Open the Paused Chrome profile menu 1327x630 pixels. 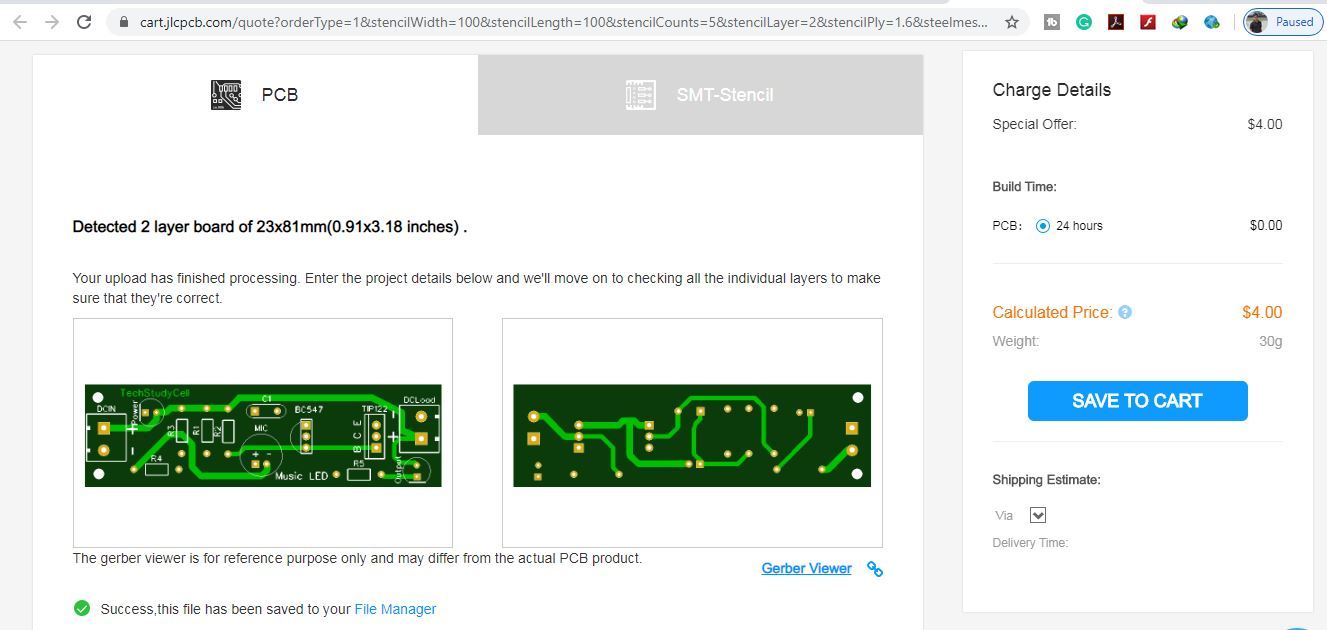1282,21
